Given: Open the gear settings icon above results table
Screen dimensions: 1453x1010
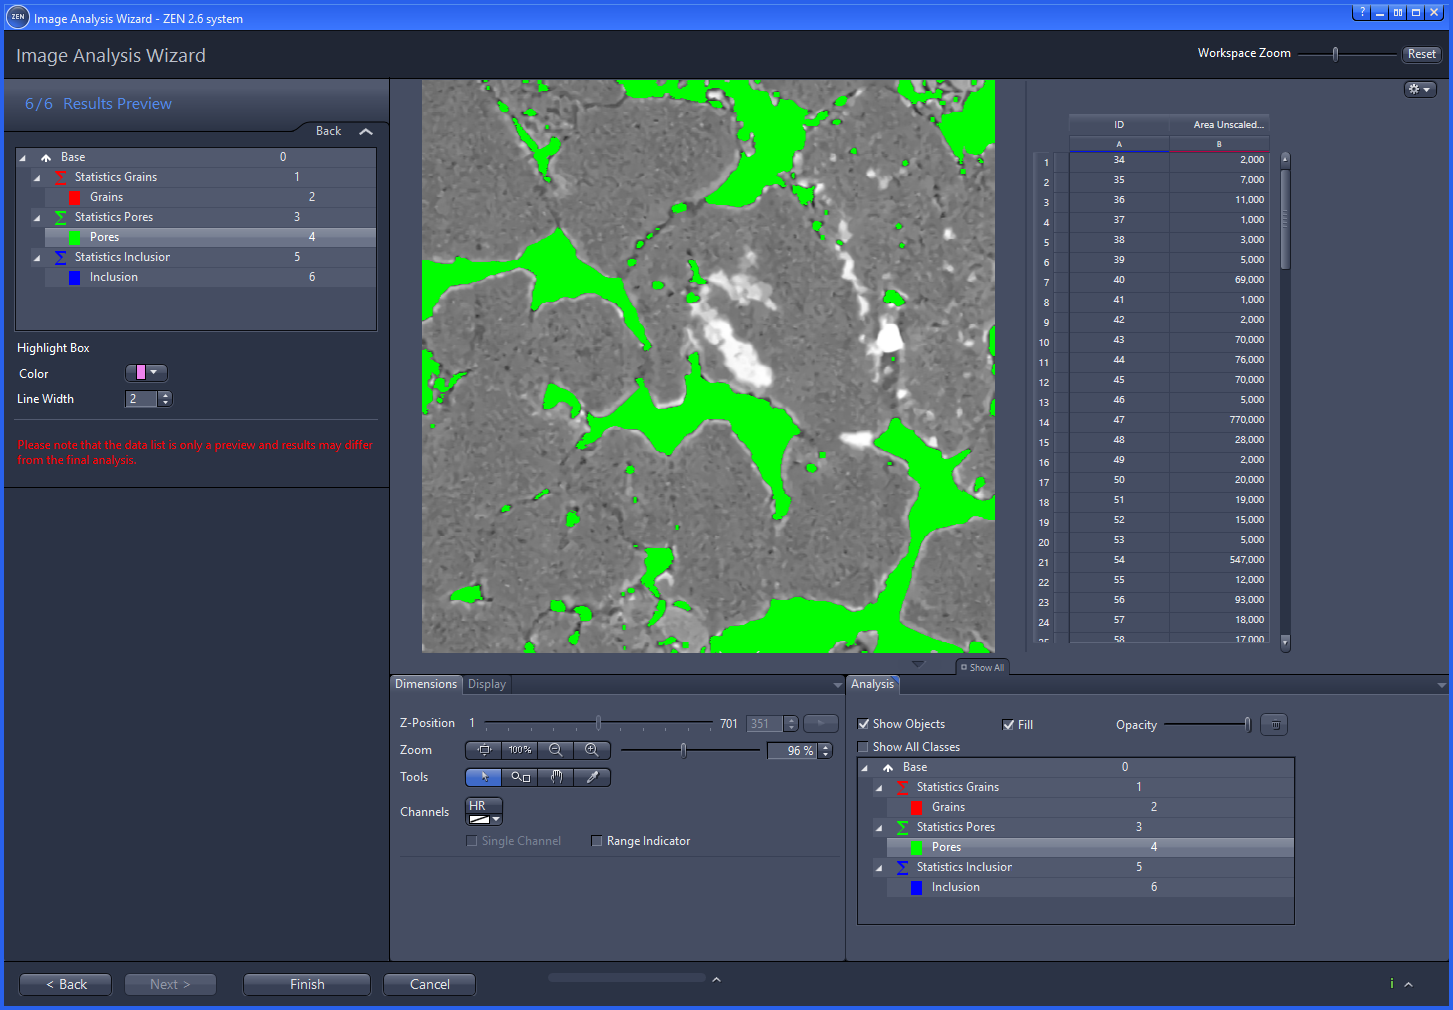Looking at the screenshot, I should pos(1414,88).
